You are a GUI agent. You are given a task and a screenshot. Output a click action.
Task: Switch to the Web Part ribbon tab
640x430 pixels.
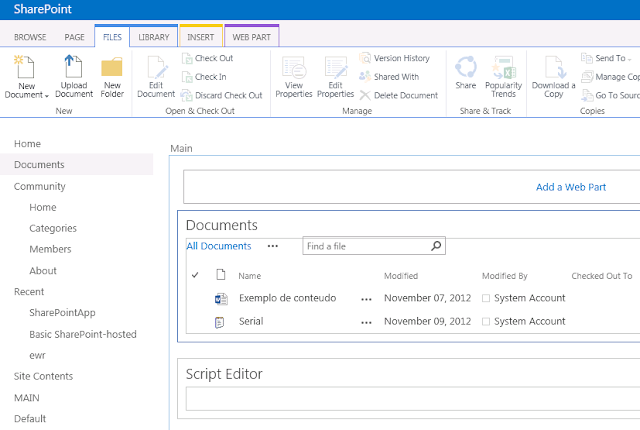252,37
